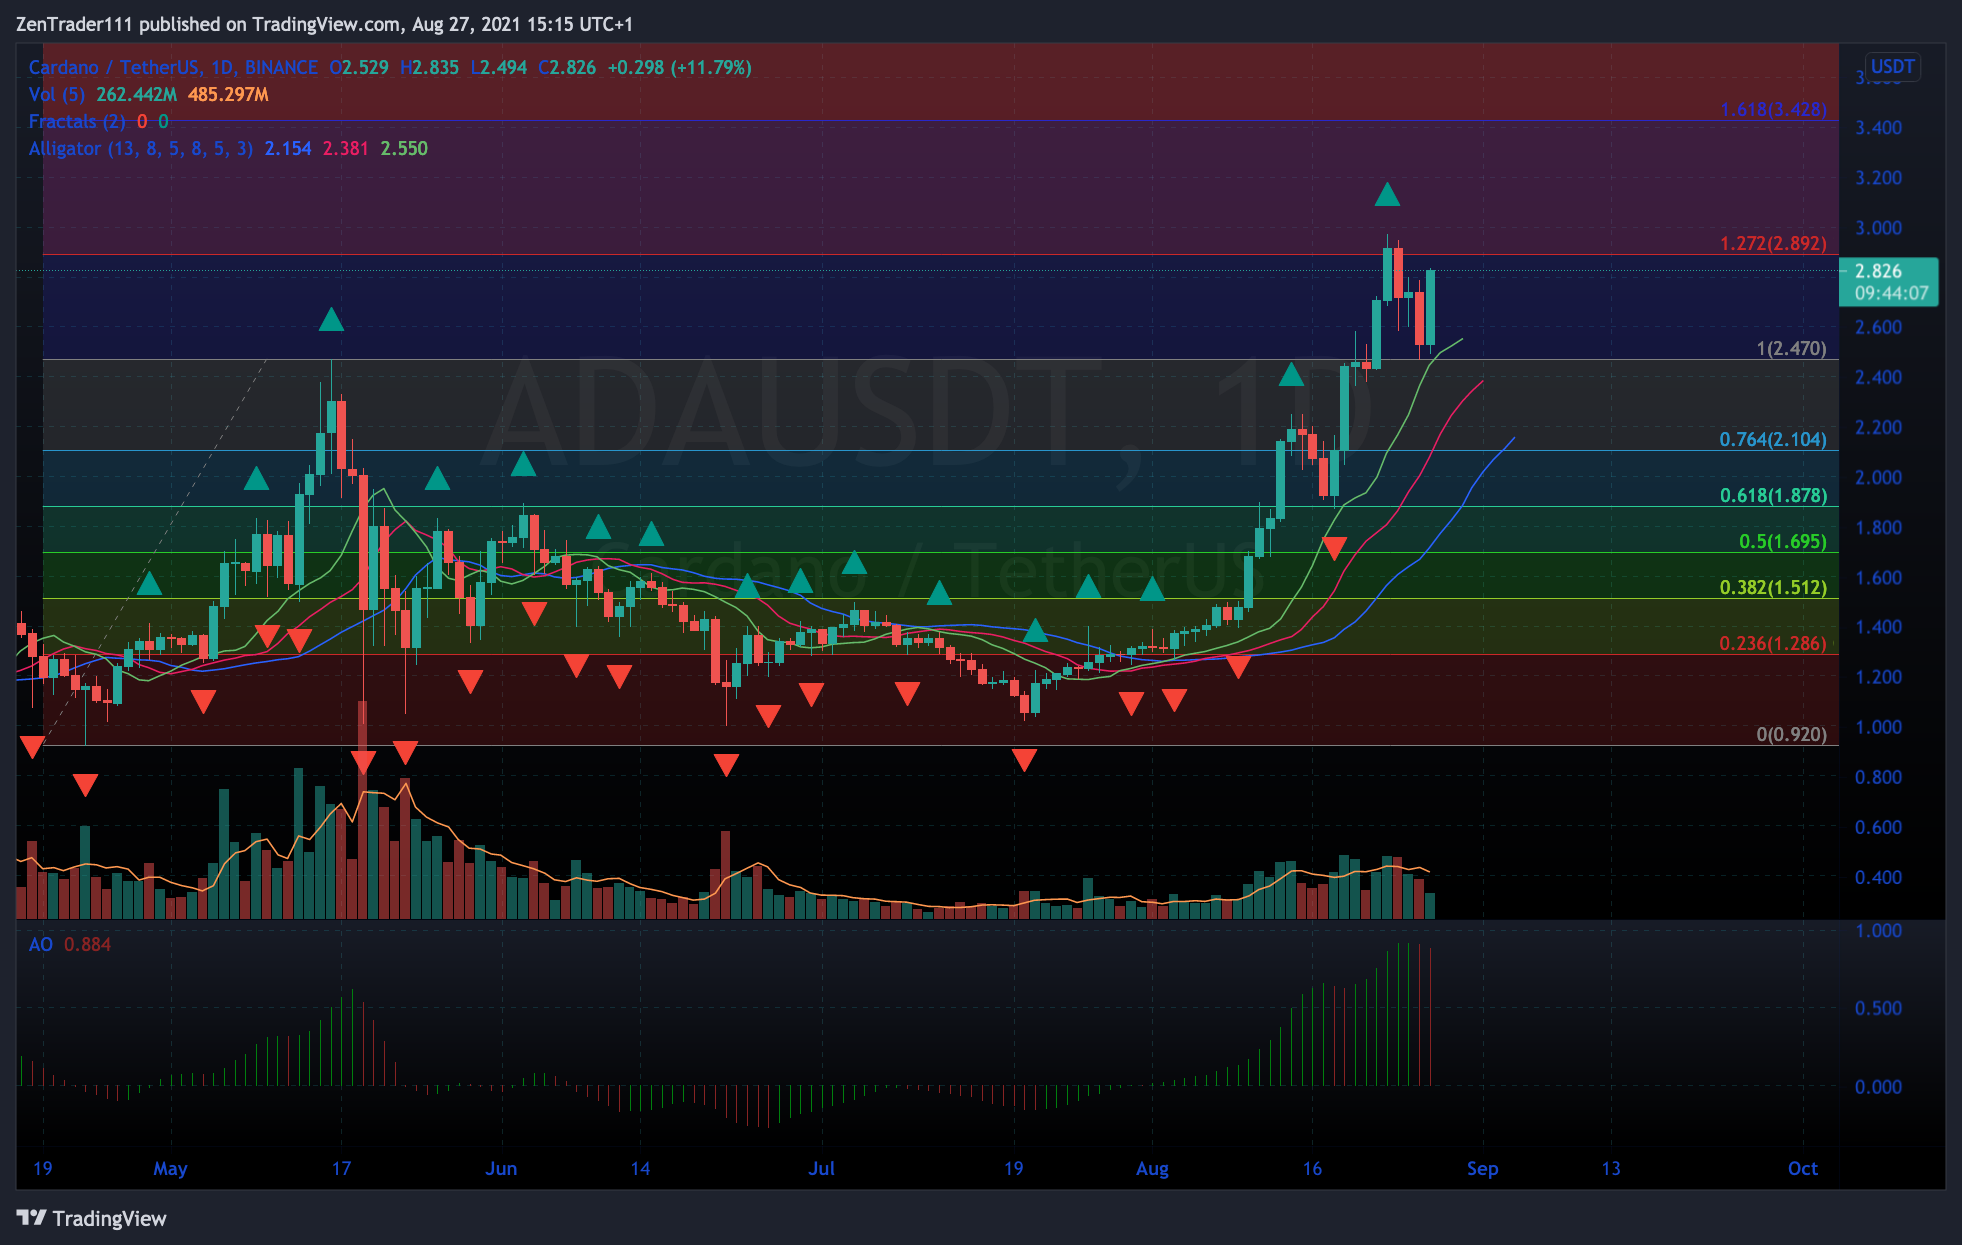
Task: Click the red 1.272(2.892) Fibonacci label
Action: point(1772,243)
